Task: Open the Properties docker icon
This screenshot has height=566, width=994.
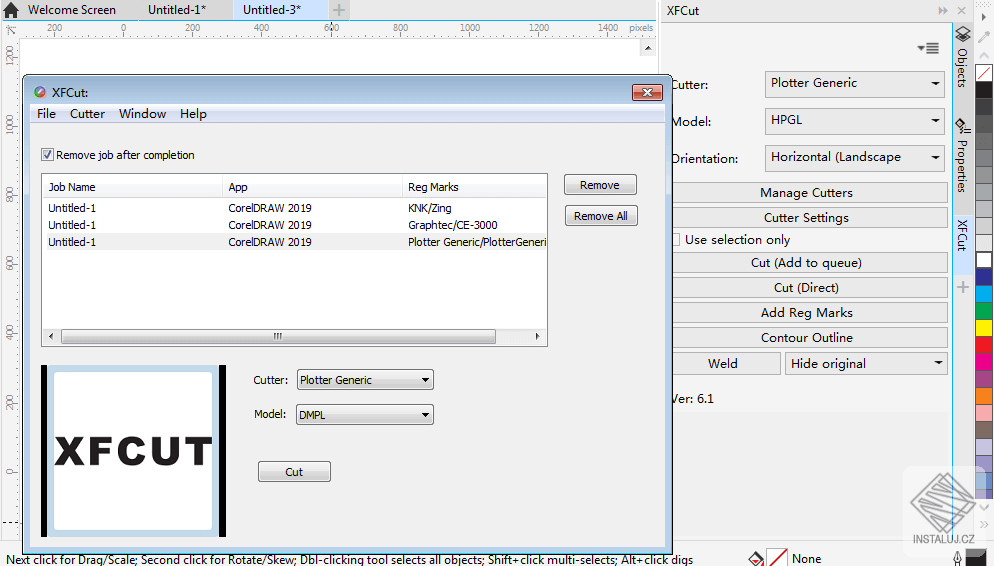Action: tap(962, 125)
